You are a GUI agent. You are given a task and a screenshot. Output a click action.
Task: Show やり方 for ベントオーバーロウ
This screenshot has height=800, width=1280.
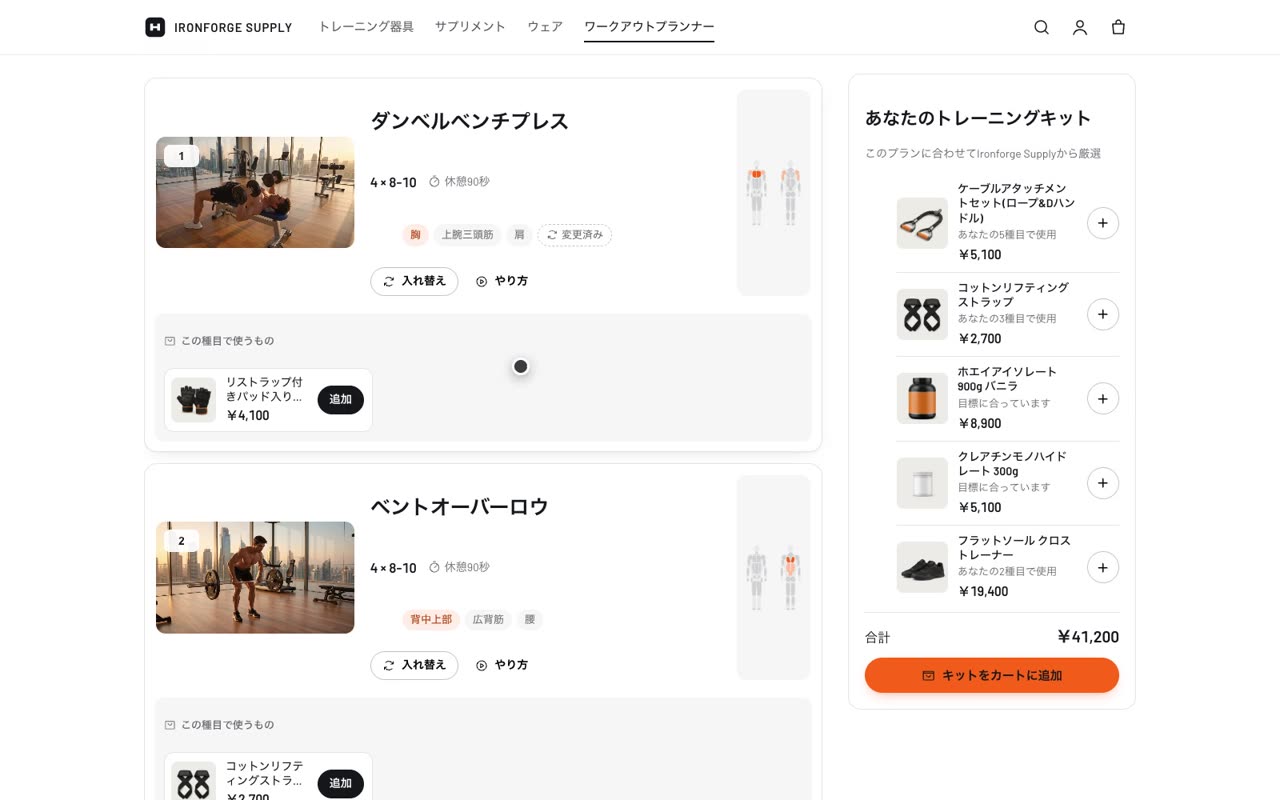502,665
